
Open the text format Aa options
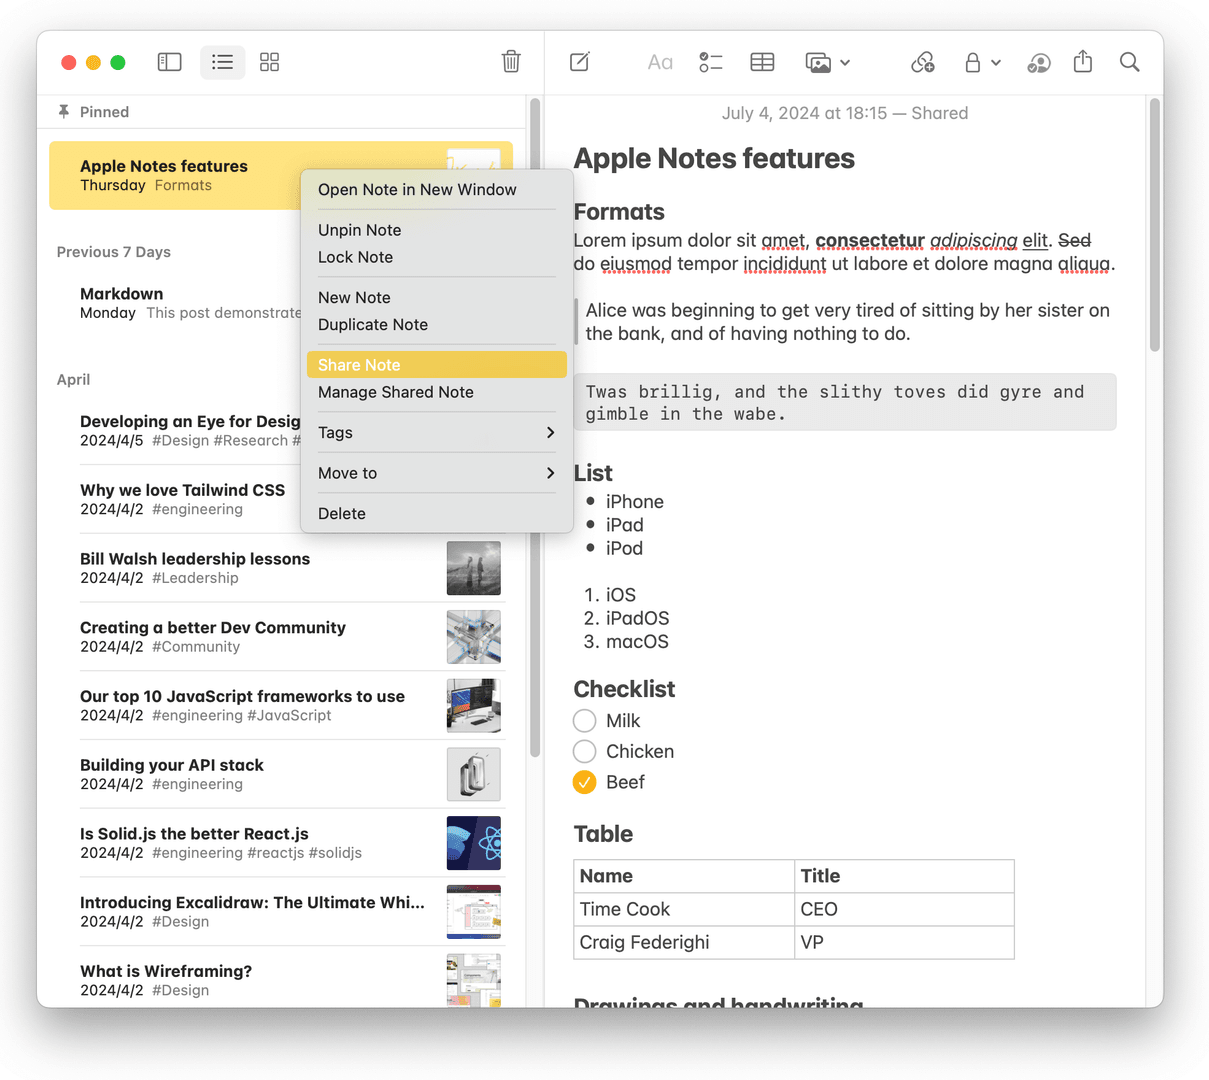pos(660,62)
